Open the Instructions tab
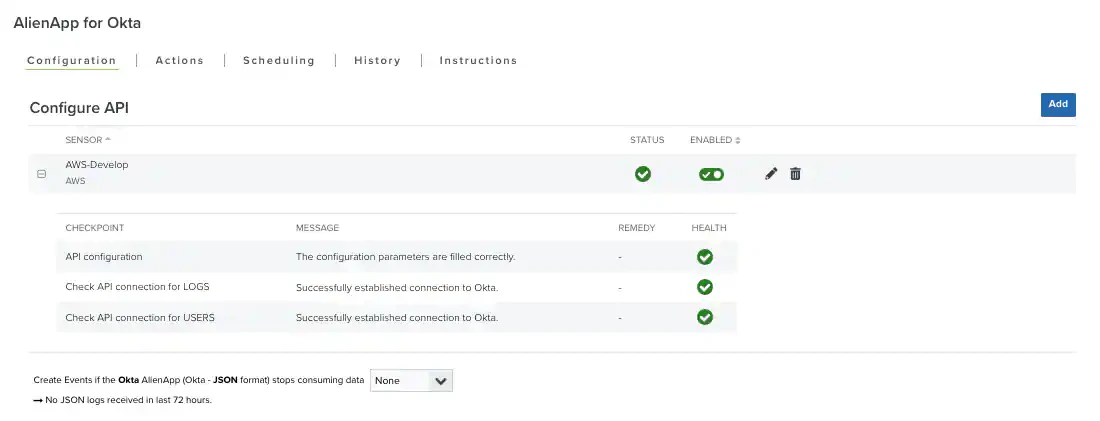This screenshot has height=421, width=1100. click(x=478, y=61)
